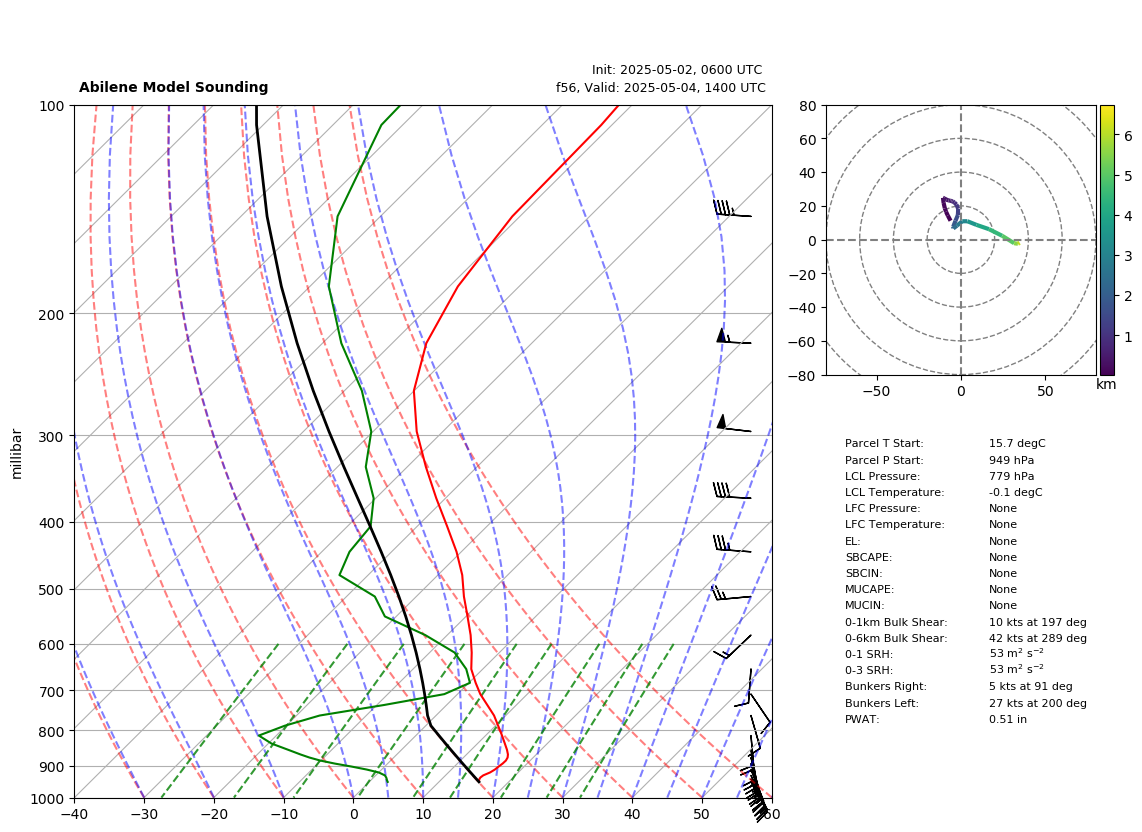The image size is (1142, 832).
Task: Click the Parcel T Start label
Action: [884, 443]
